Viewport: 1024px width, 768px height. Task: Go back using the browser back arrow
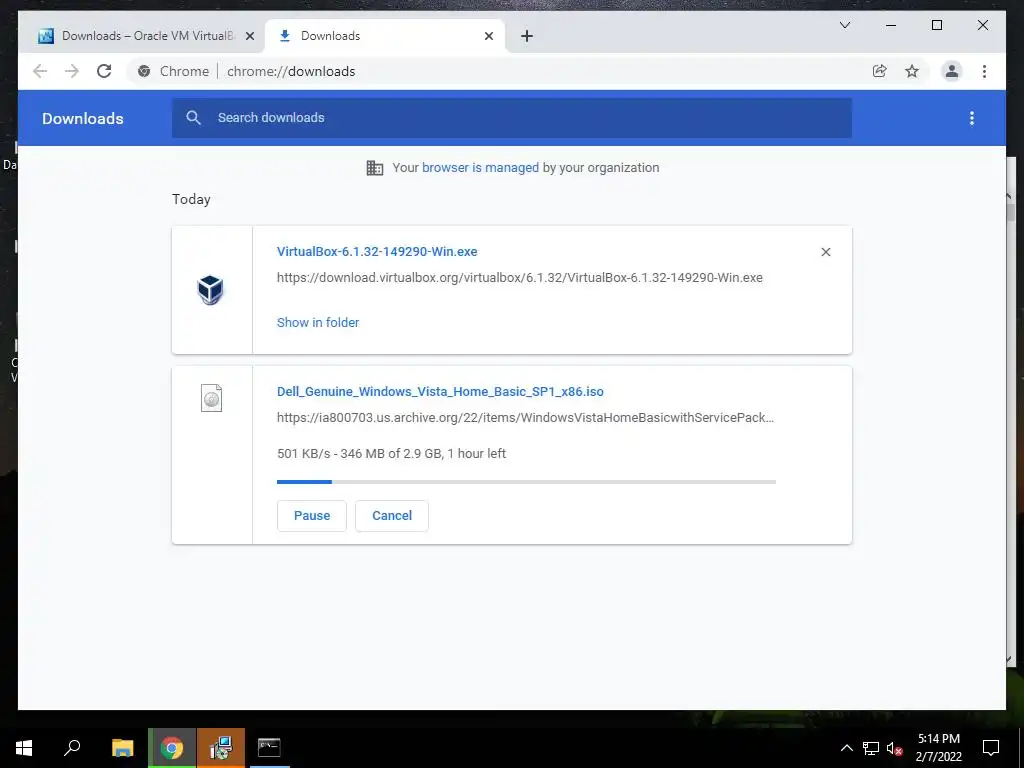point(40,71)
